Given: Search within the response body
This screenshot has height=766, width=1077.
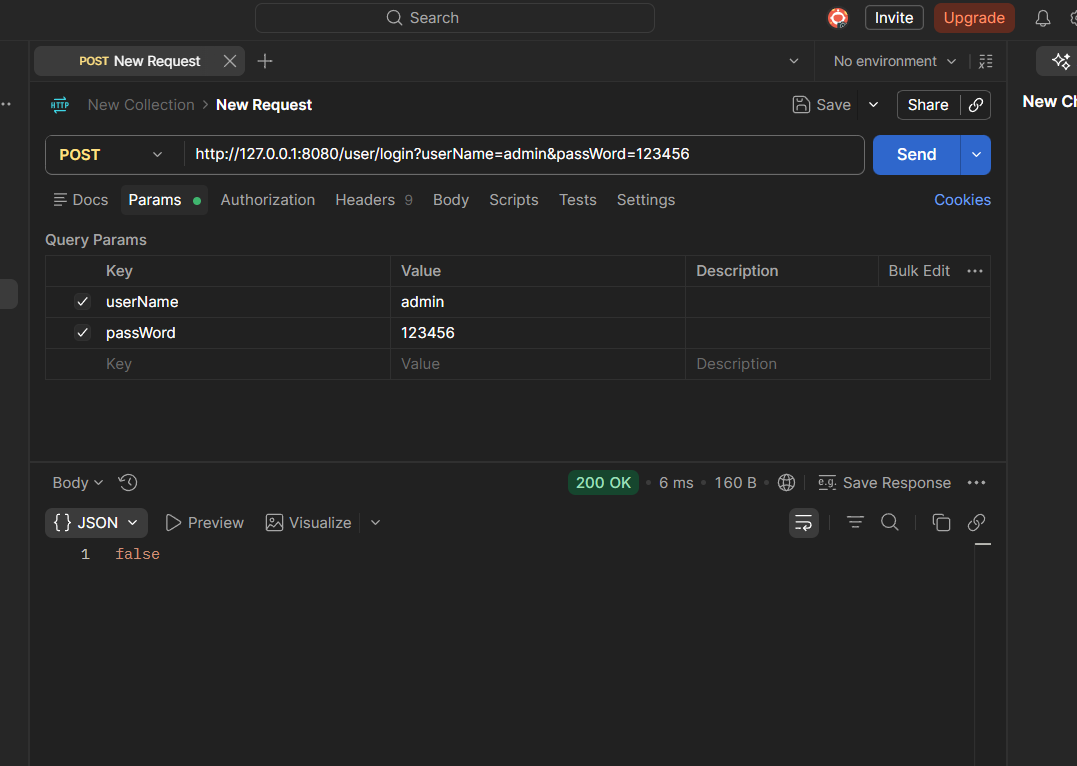Looking at the screenshot, I should pyautogui.click(x=890, y=523).
